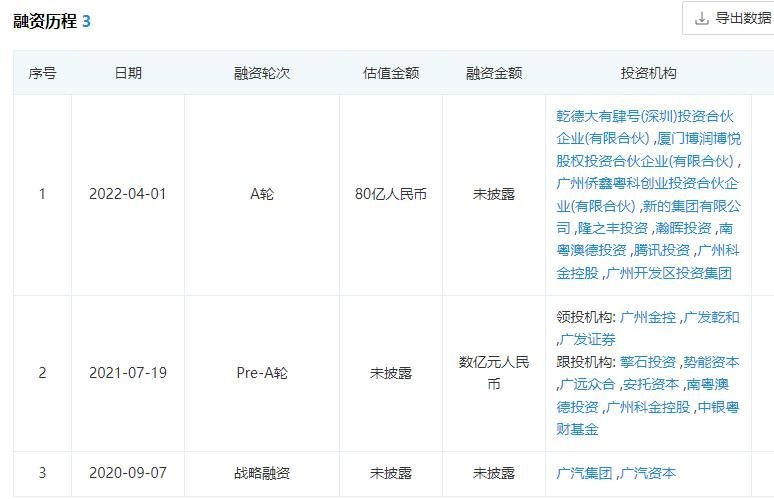Image resolution: width=774 pixels, height=499 pixels.
Task: Select the 融资轮次 column header
Action: (x=262, y=73)
